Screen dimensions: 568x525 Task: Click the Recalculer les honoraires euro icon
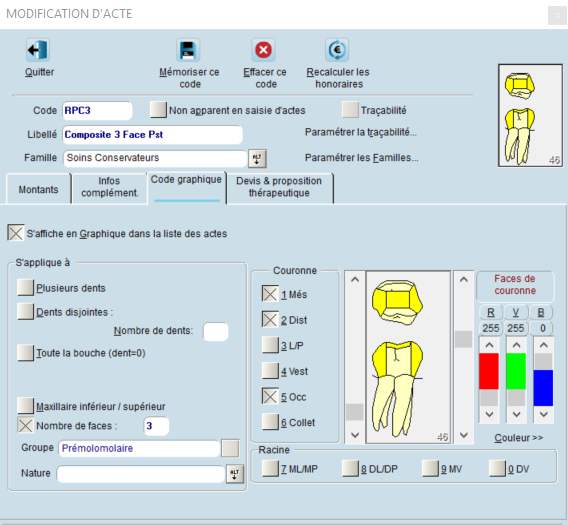337,50
